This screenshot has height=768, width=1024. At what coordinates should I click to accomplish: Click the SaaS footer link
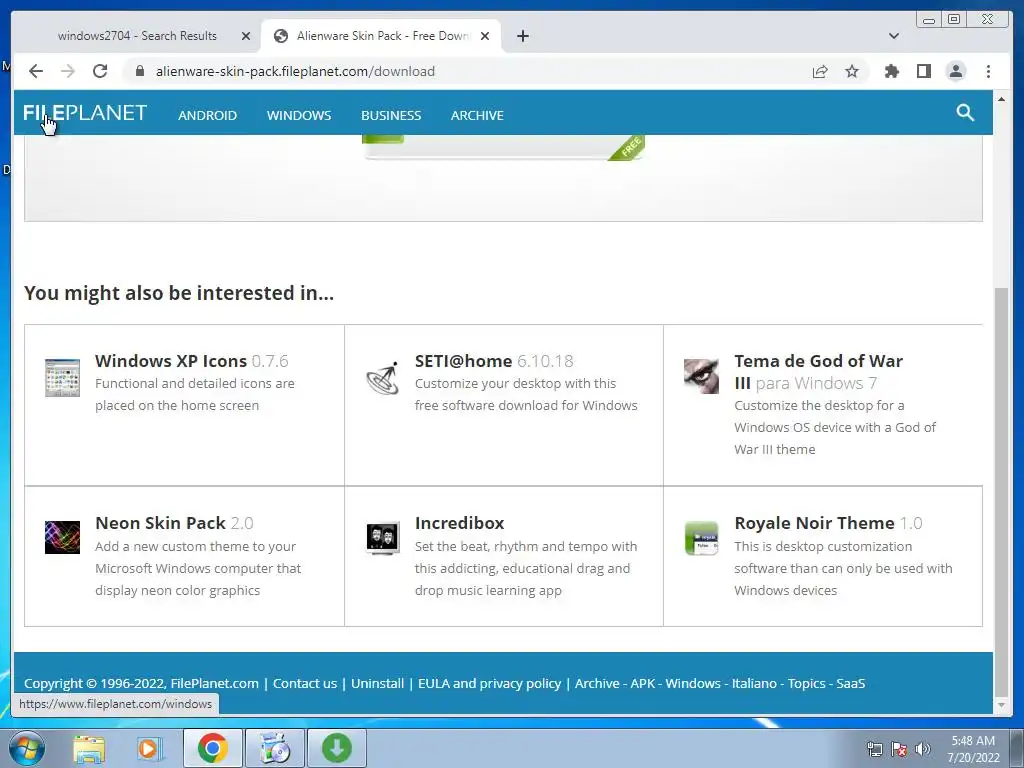click(851, 684)
